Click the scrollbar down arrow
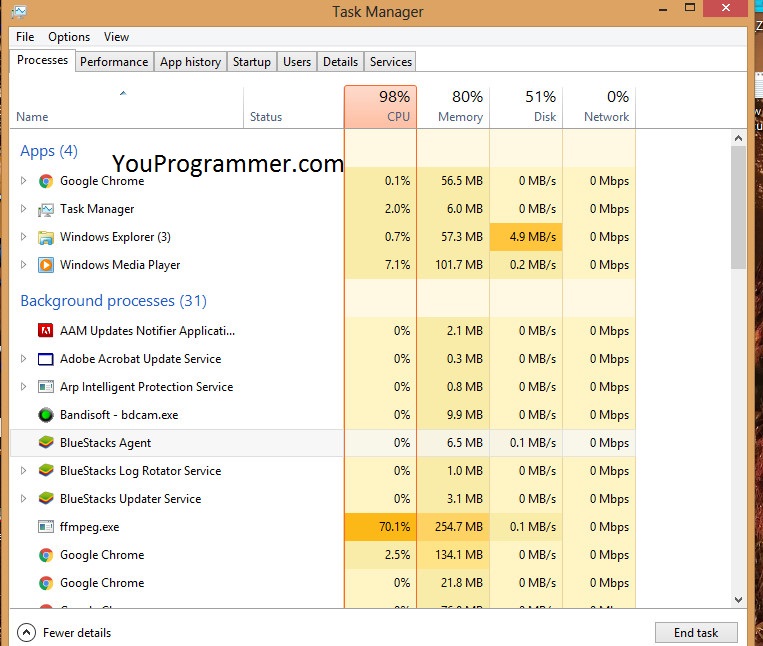 [x=738, y=600]
